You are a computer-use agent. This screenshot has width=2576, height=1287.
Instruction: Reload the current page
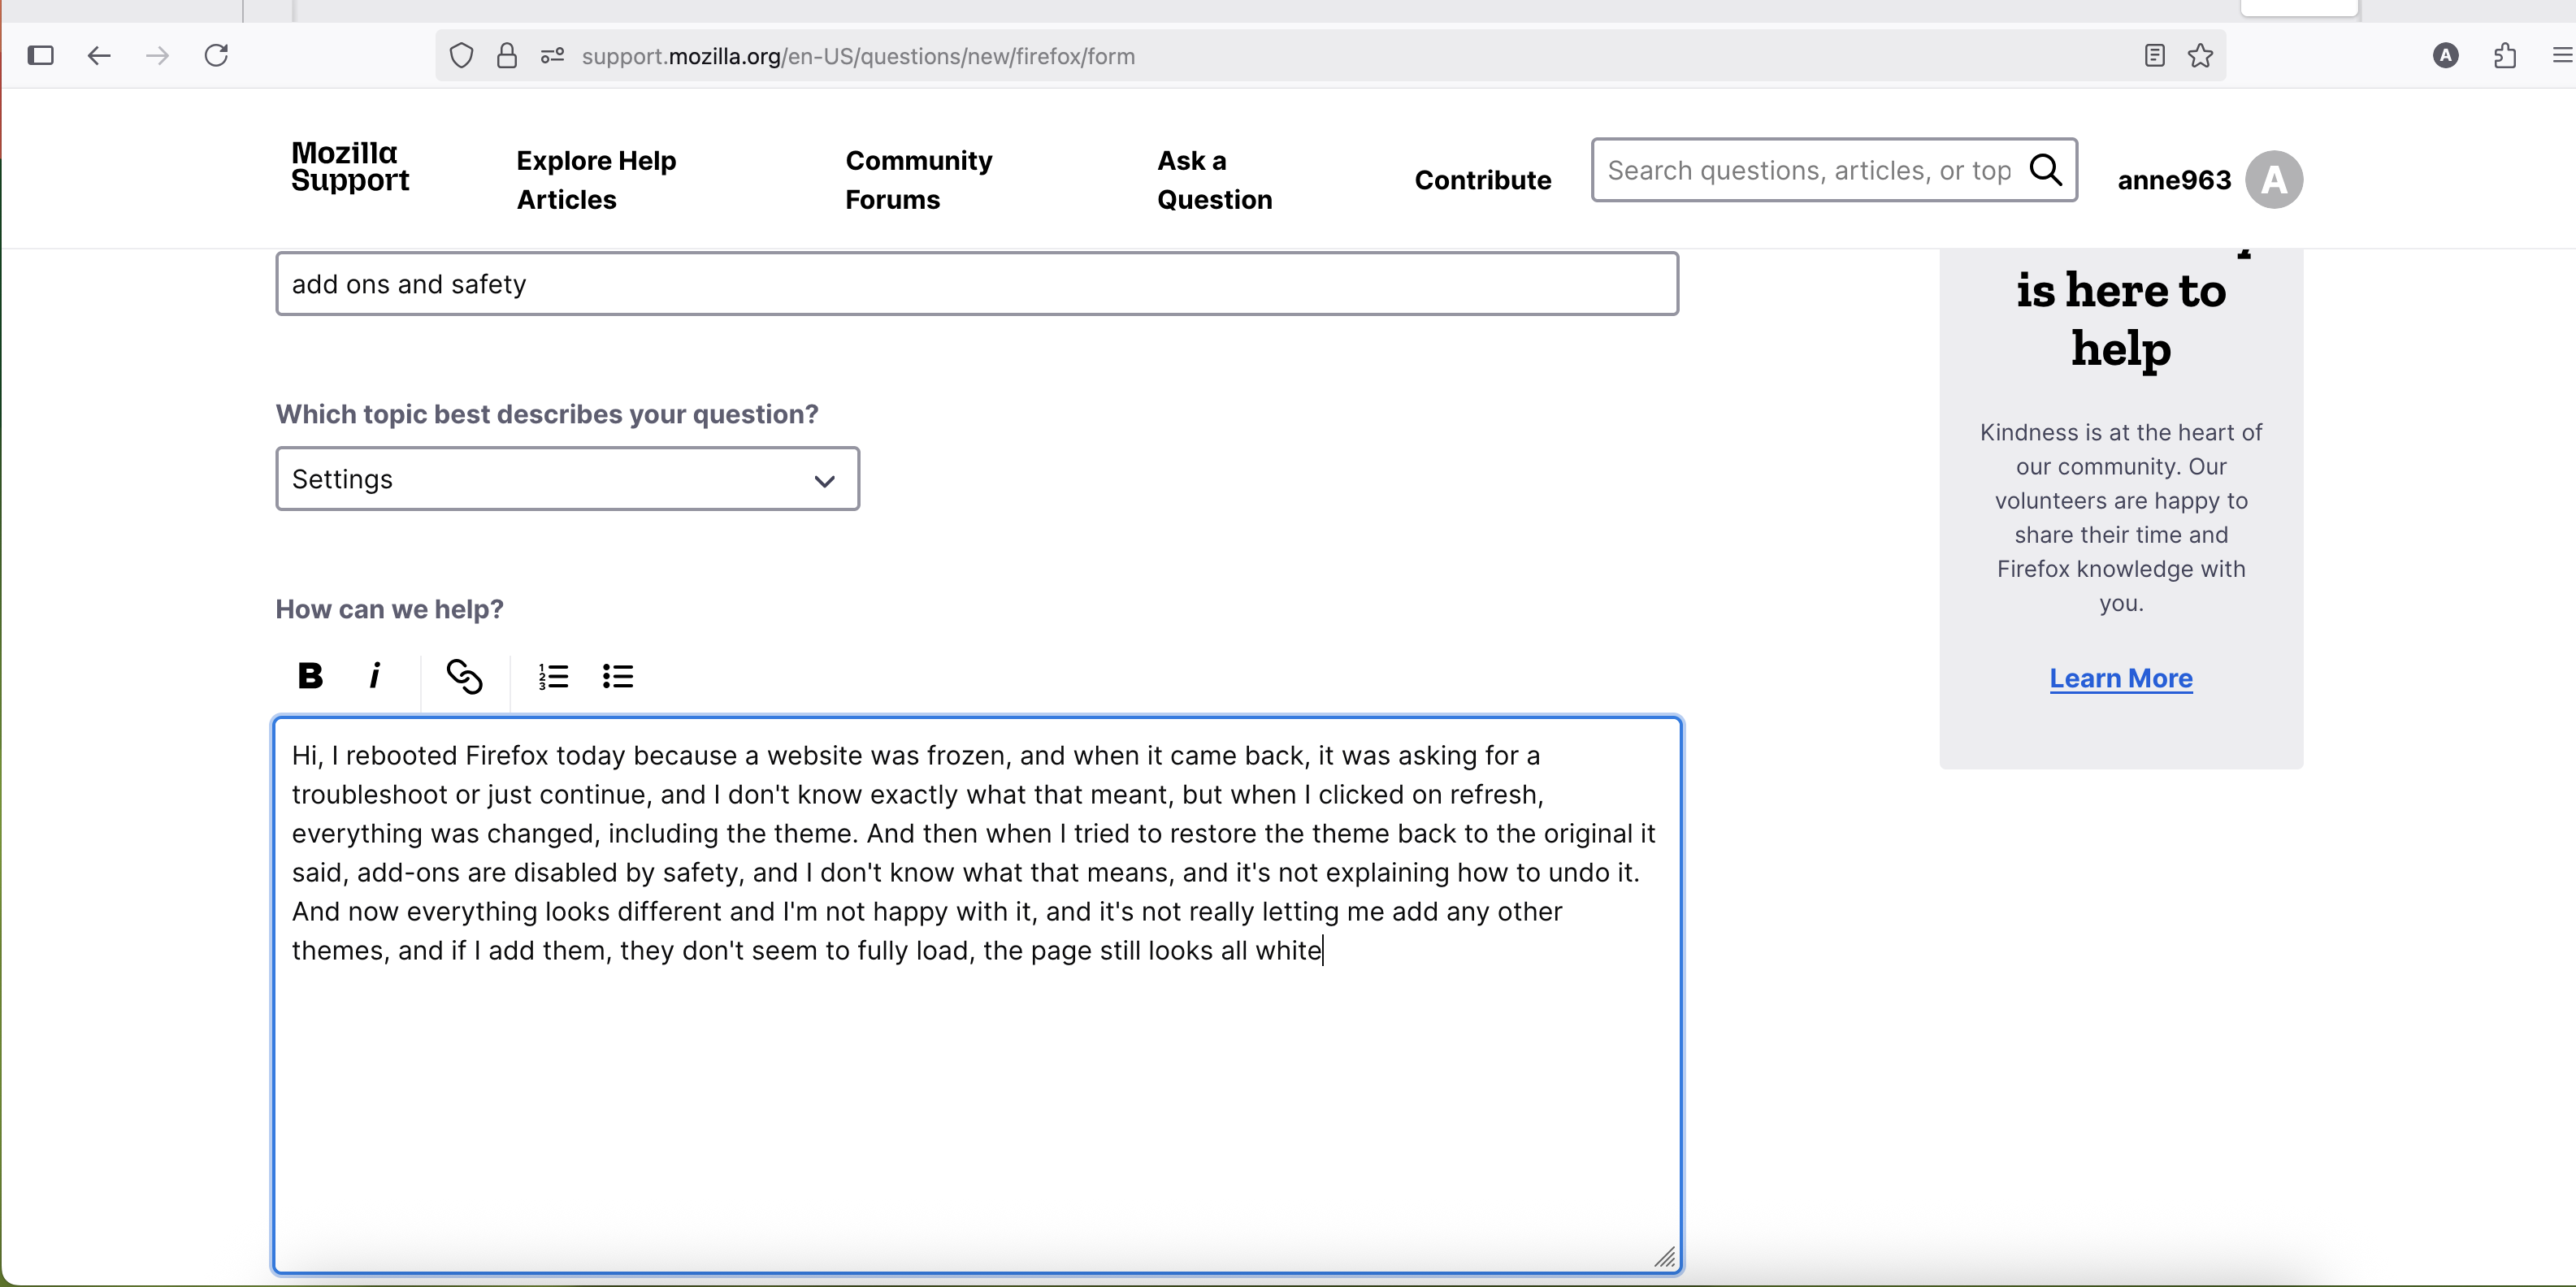[217, 56]
